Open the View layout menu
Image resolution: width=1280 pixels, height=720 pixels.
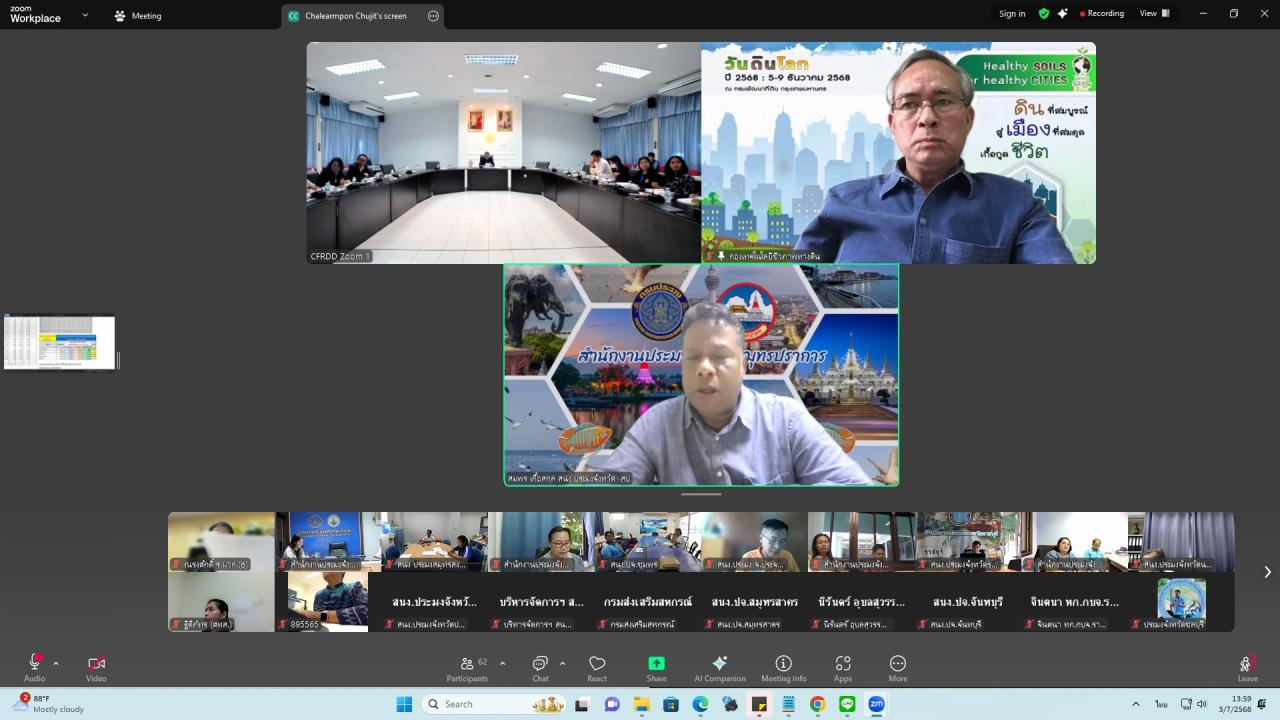[1154, 14]
